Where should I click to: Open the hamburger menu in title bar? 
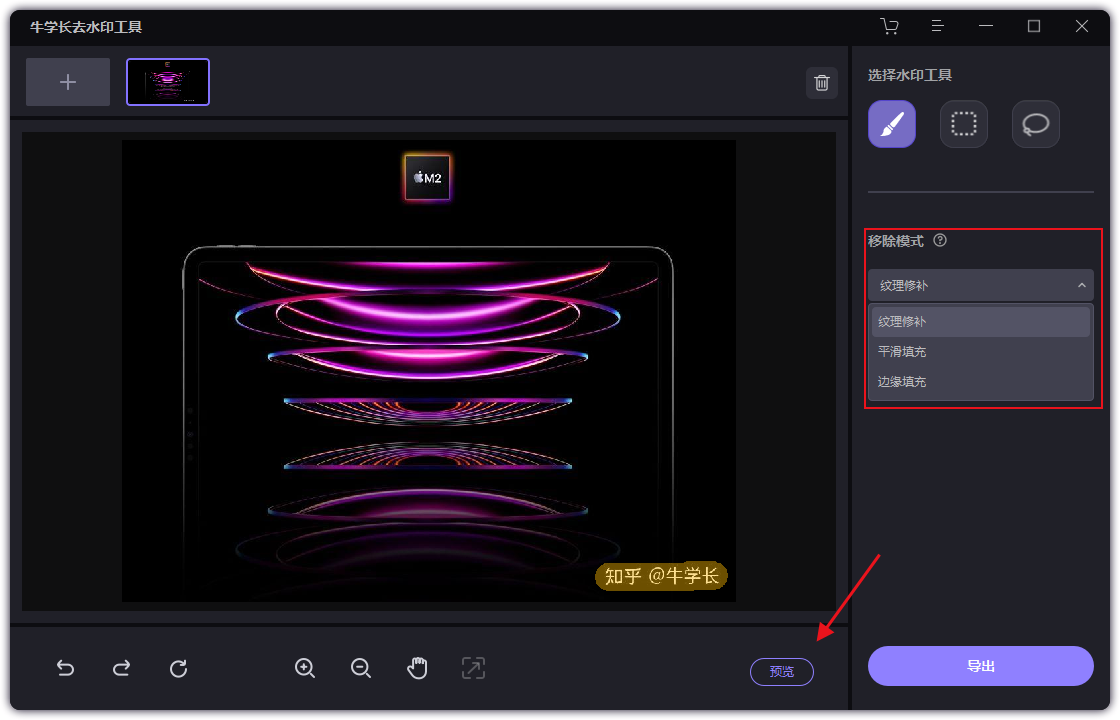pos(938,26)
